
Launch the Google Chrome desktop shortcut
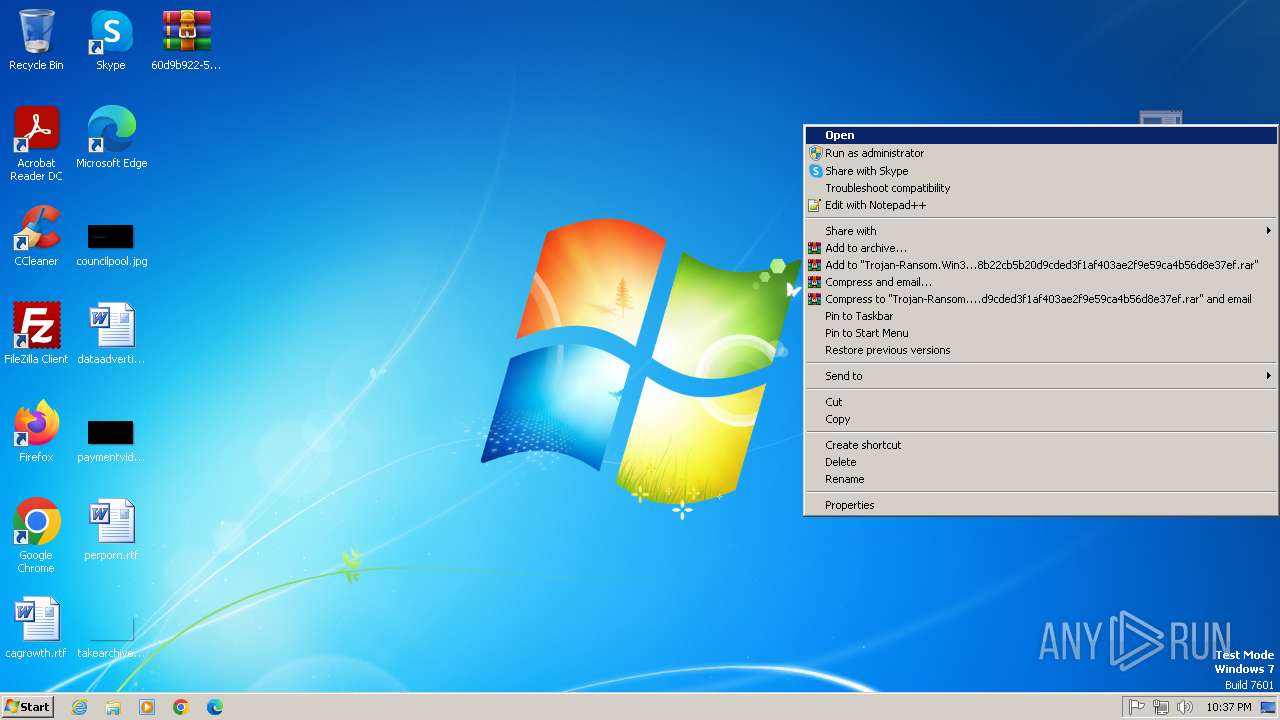tap(36, 536)
